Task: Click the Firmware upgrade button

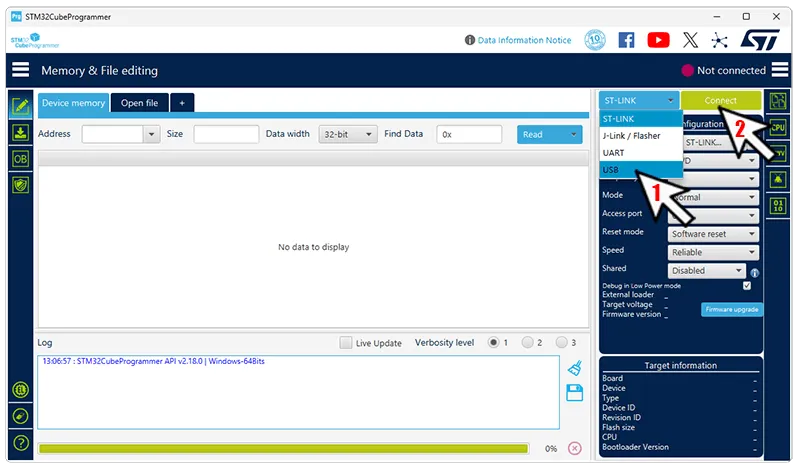Action: tap(732, 310)
